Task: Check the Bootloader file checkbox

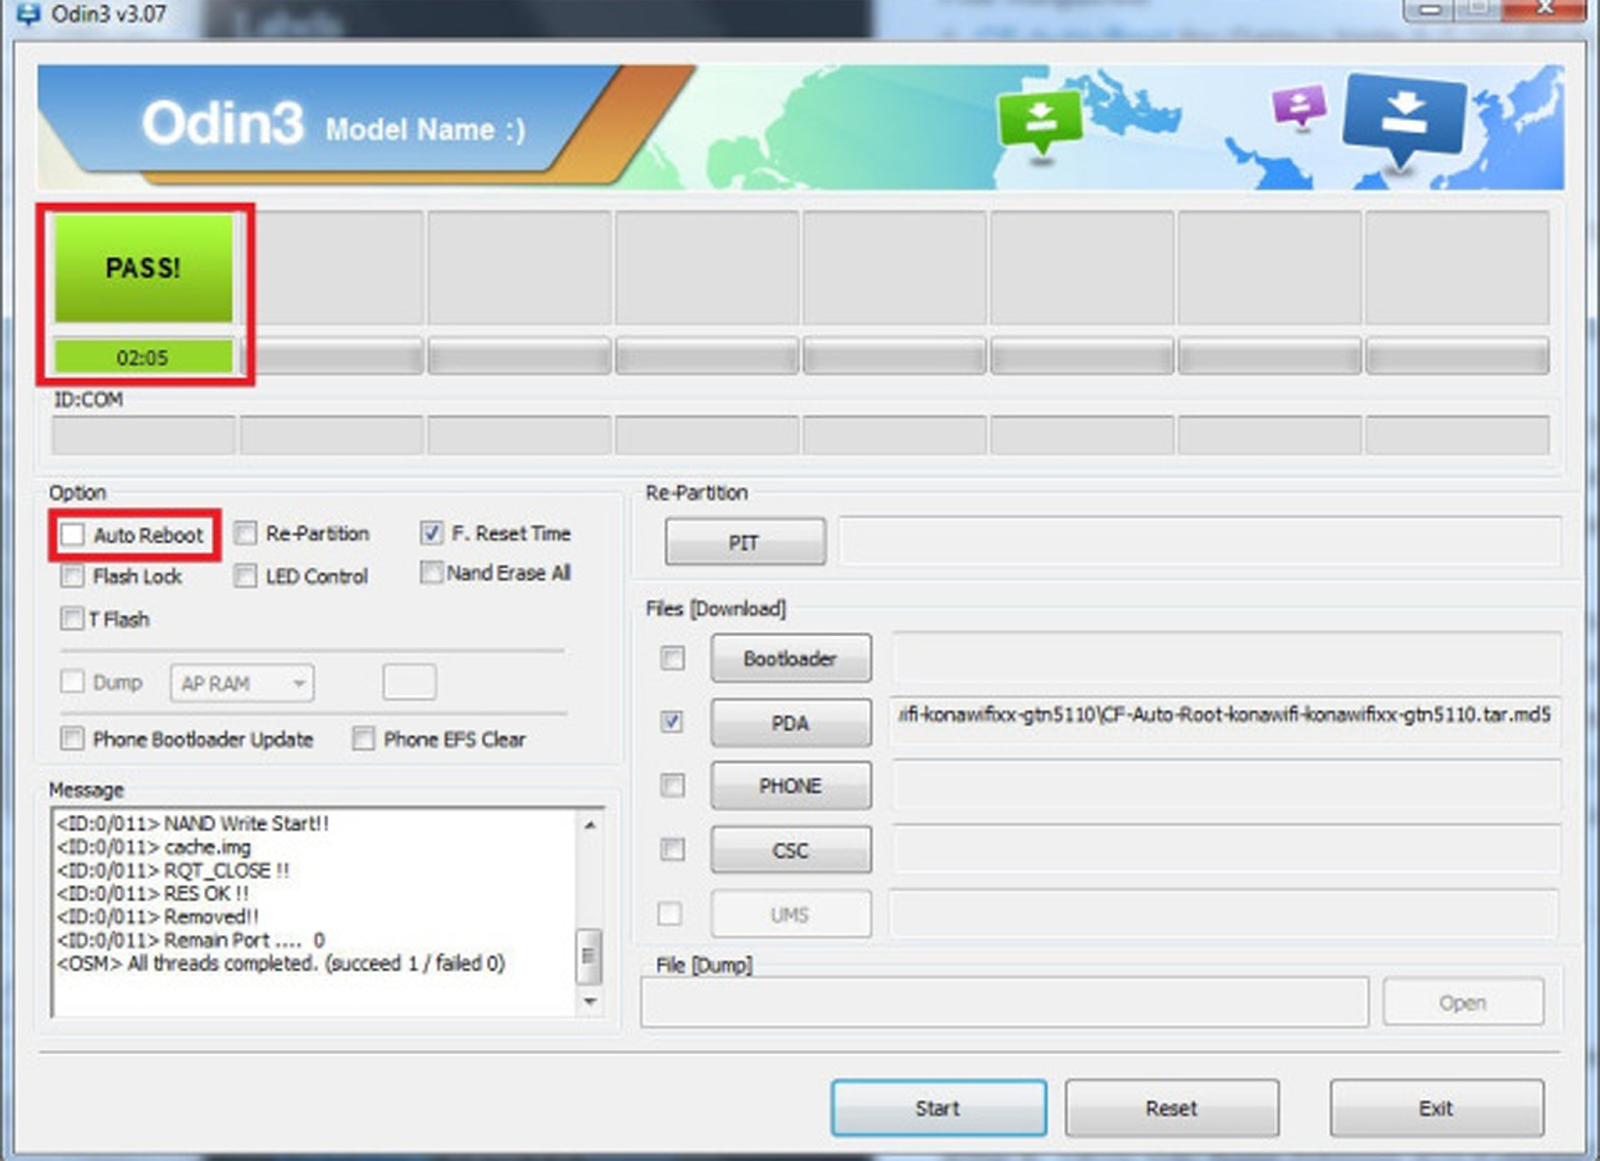Action: pyautogui.click(x=673, y=658)
